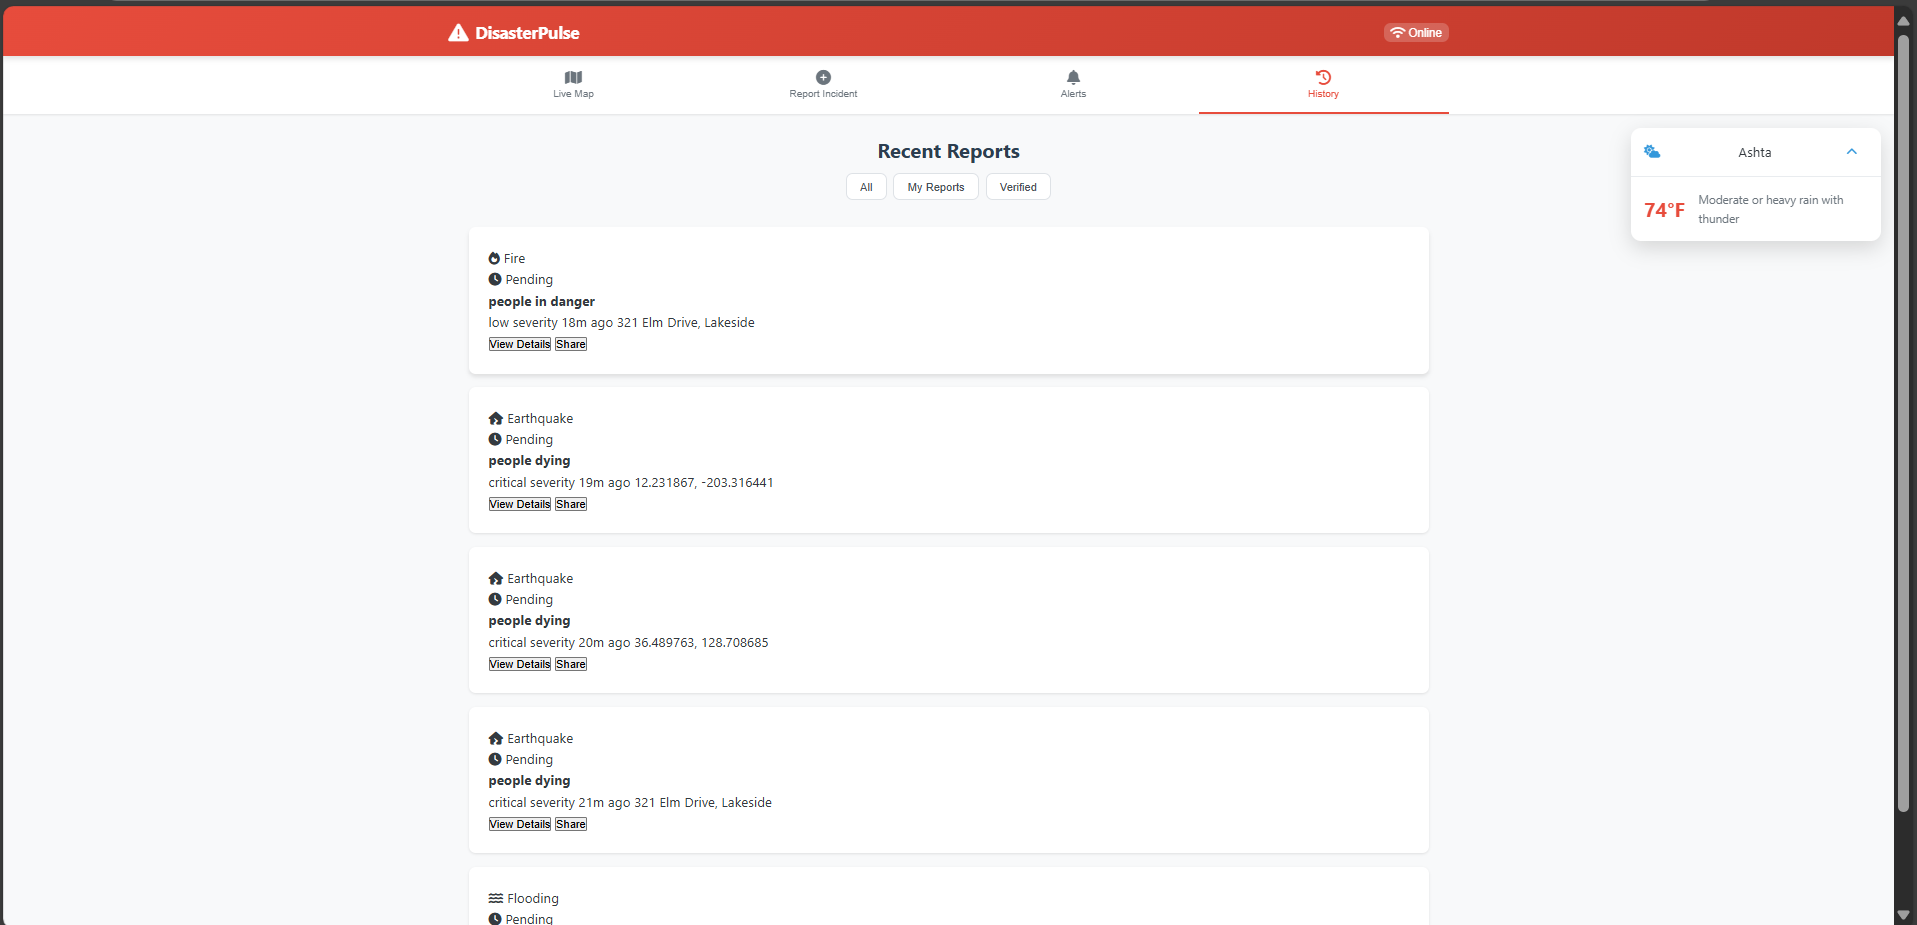Click coordinates text '12.231867, -203.316441'
The width and height of the screenshot is (1917, 925).
pyautogui.click(x=704, y=482)
